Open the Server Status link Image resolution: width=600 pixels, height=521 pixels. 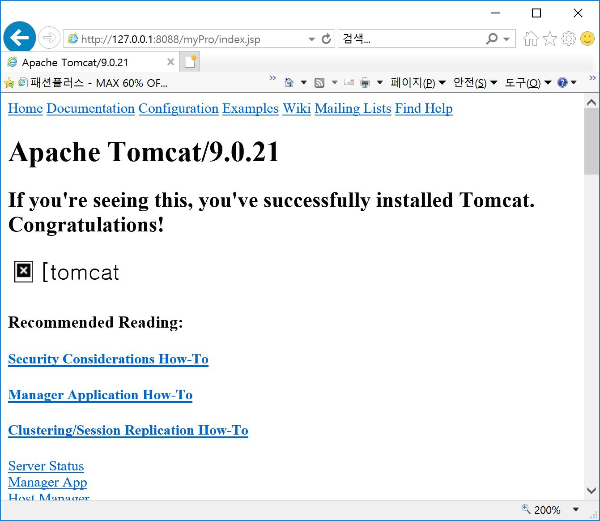[x=46, y=466]
